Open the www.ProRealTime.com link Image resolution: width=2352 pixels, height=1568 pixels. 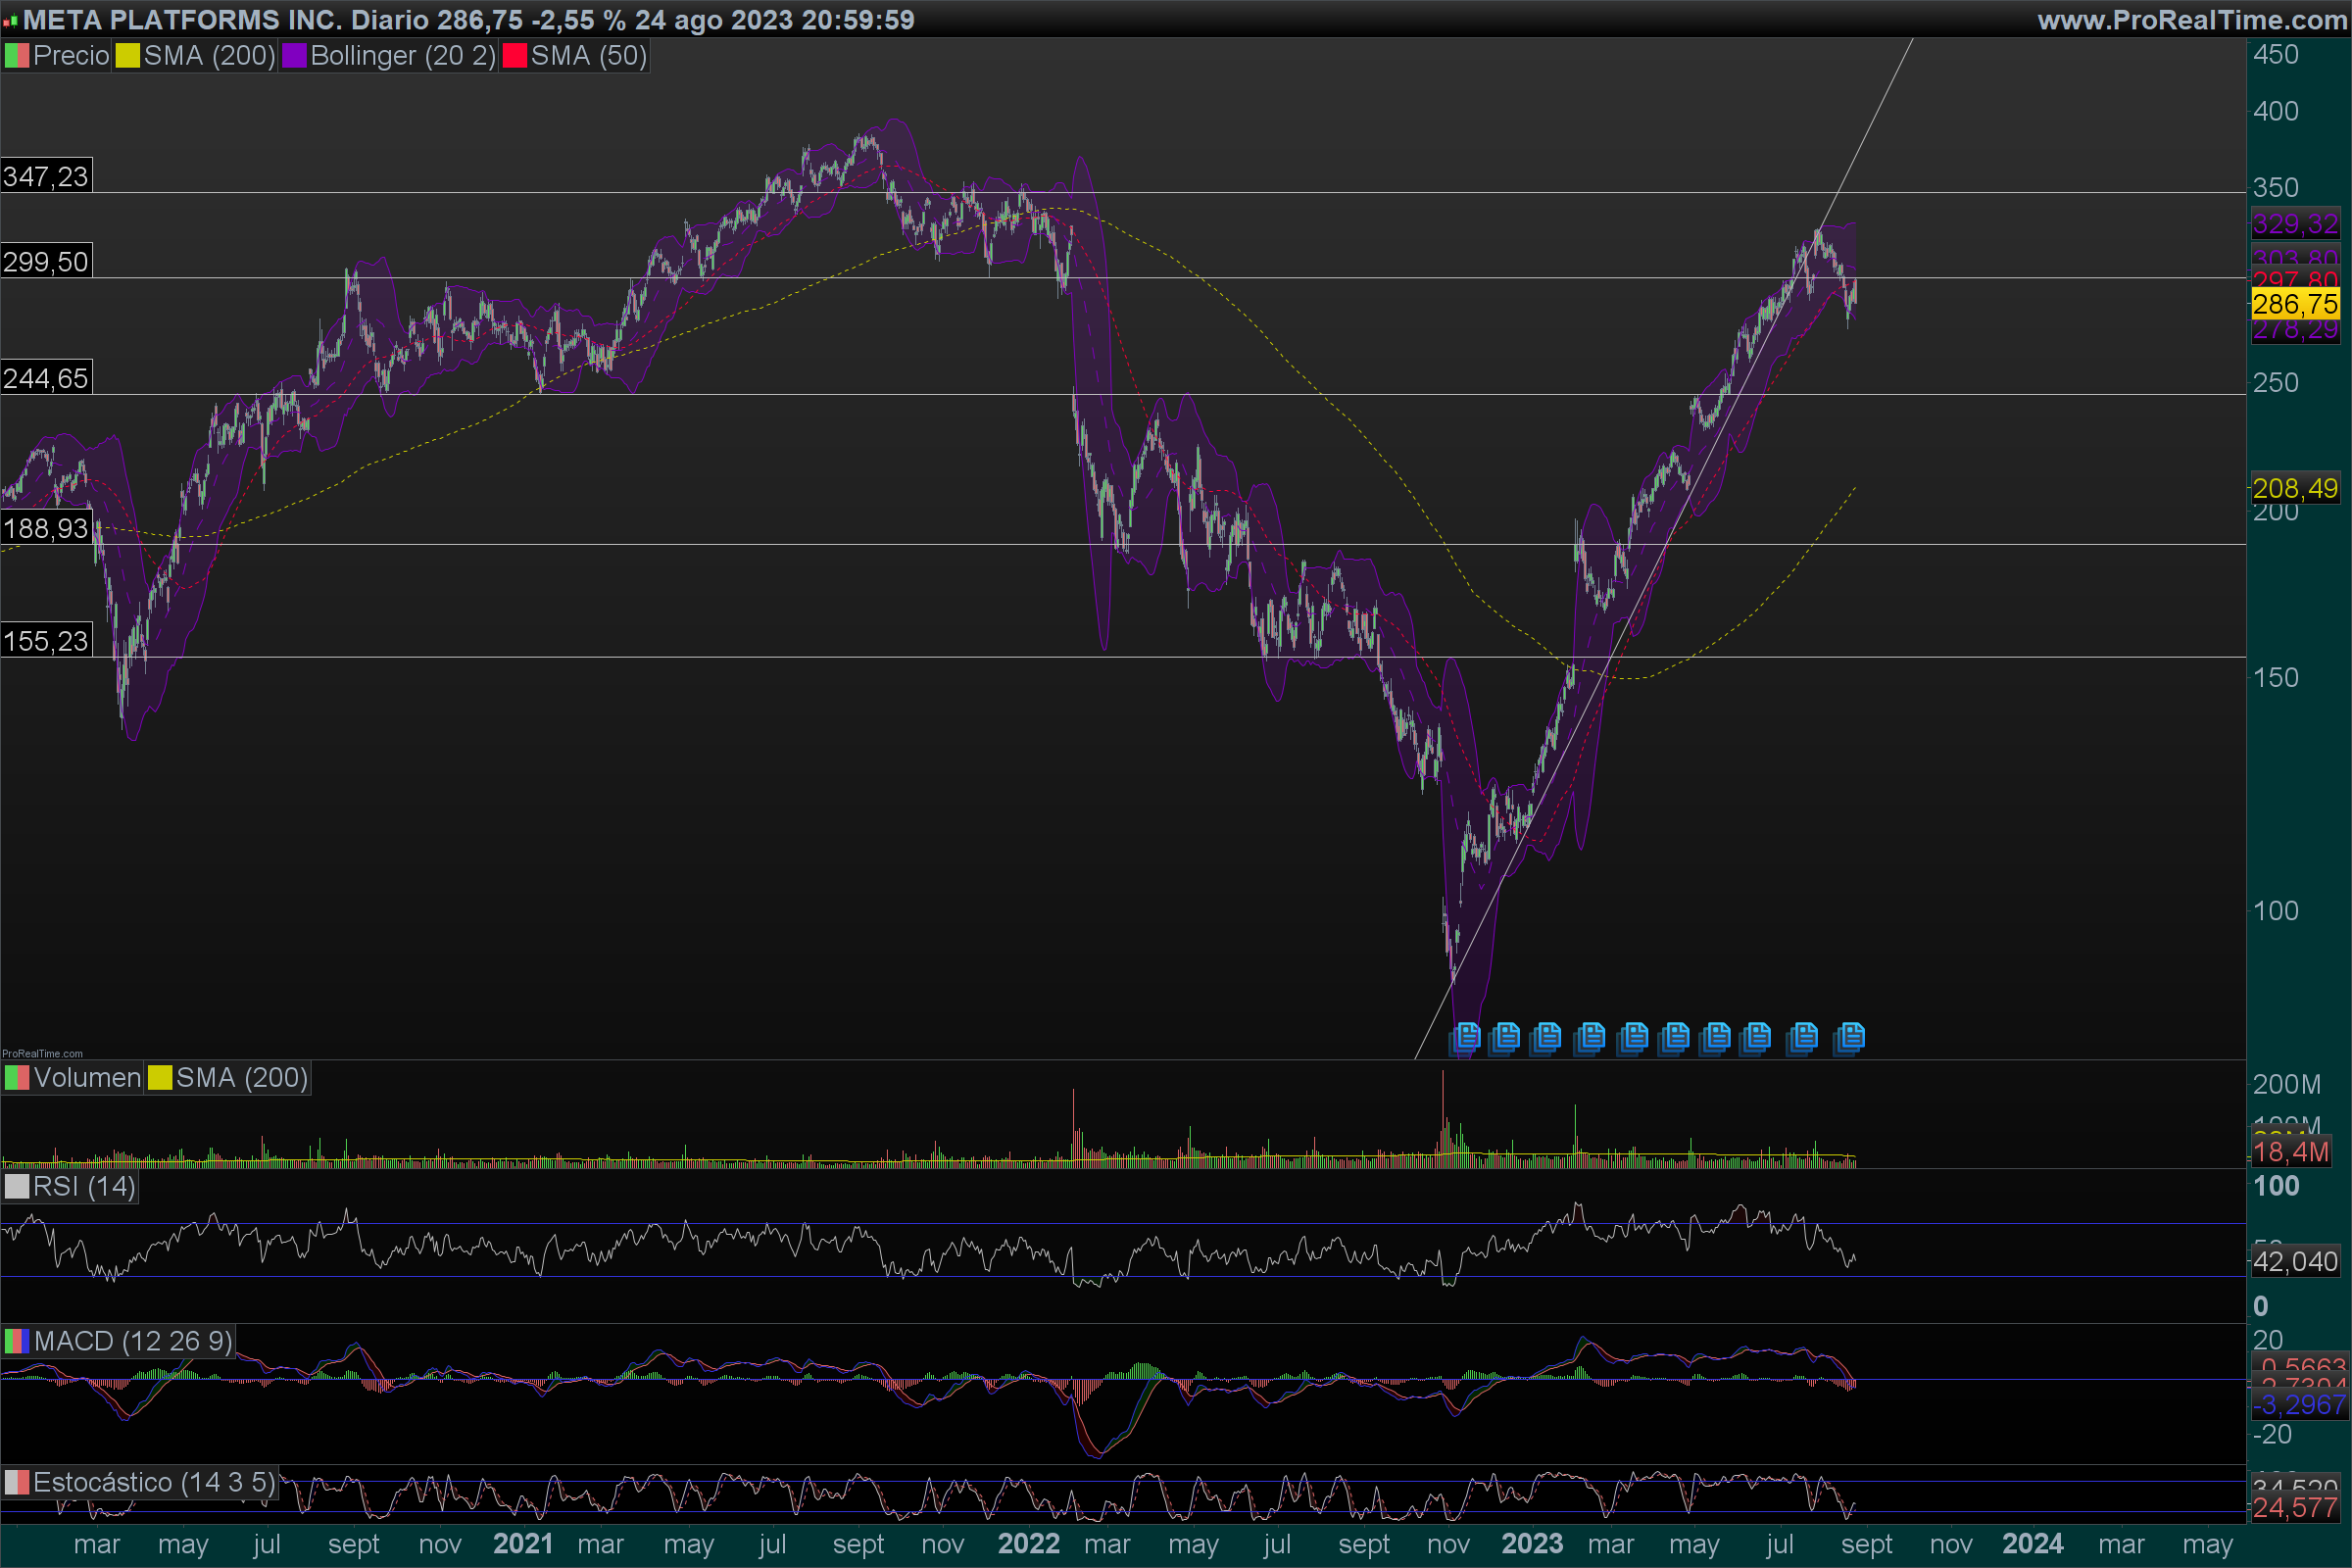click(x=2191, y=20)
